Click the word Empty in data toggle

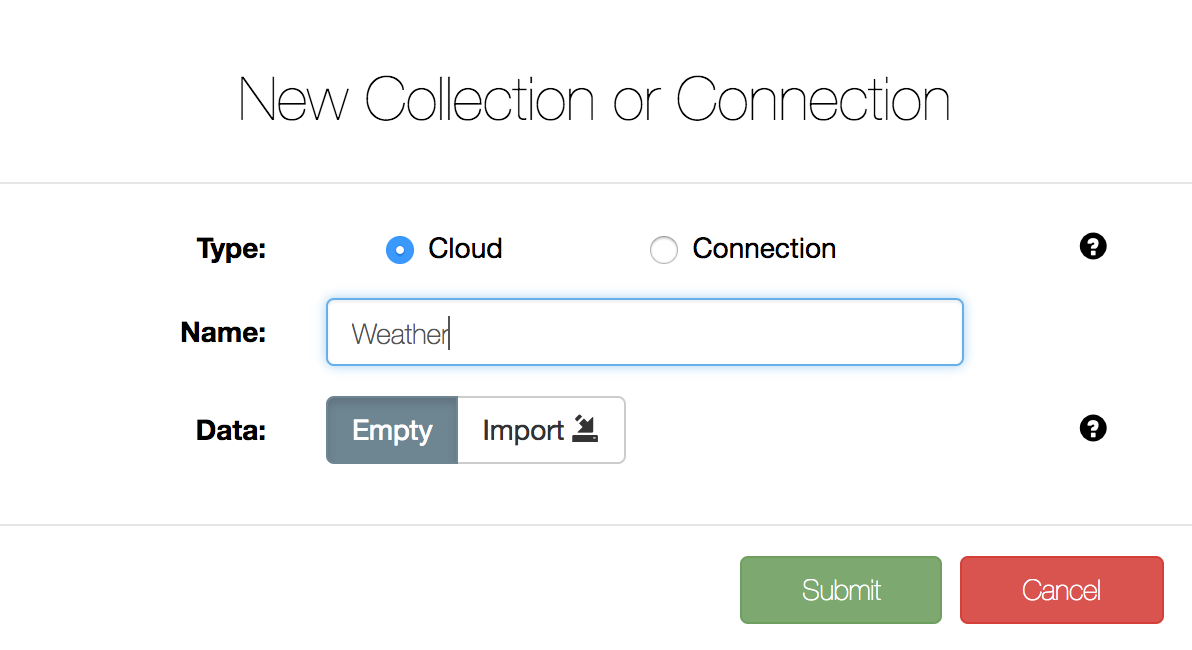[x=392, y=430]
